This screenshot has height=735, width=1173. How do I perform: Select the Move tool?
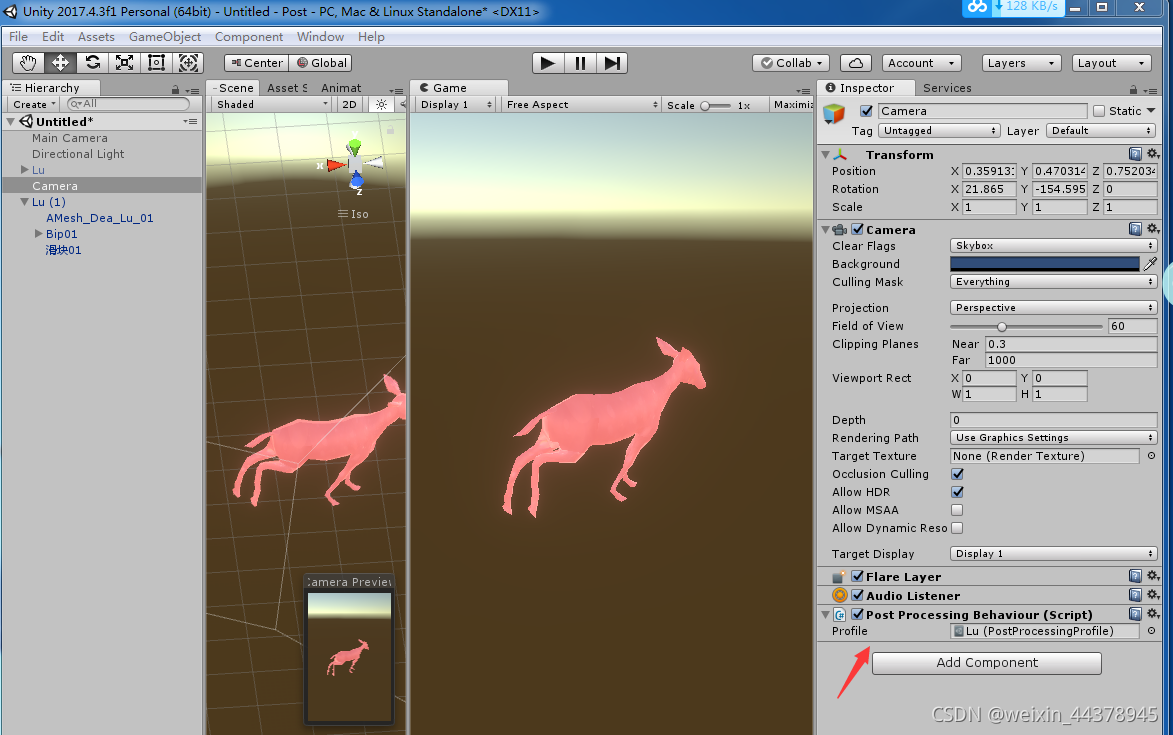click(x=60, y=63)
